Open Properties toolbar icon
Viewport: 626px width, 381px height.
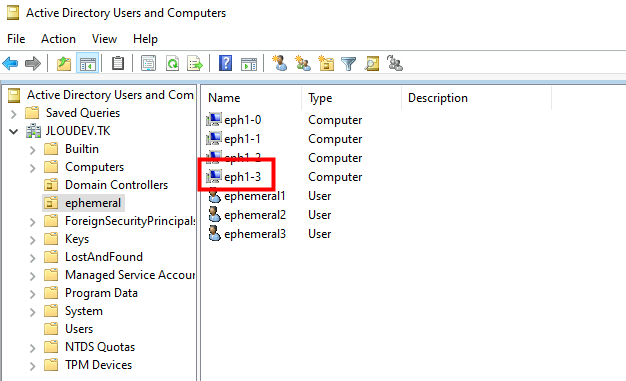(x=149, y=63)
